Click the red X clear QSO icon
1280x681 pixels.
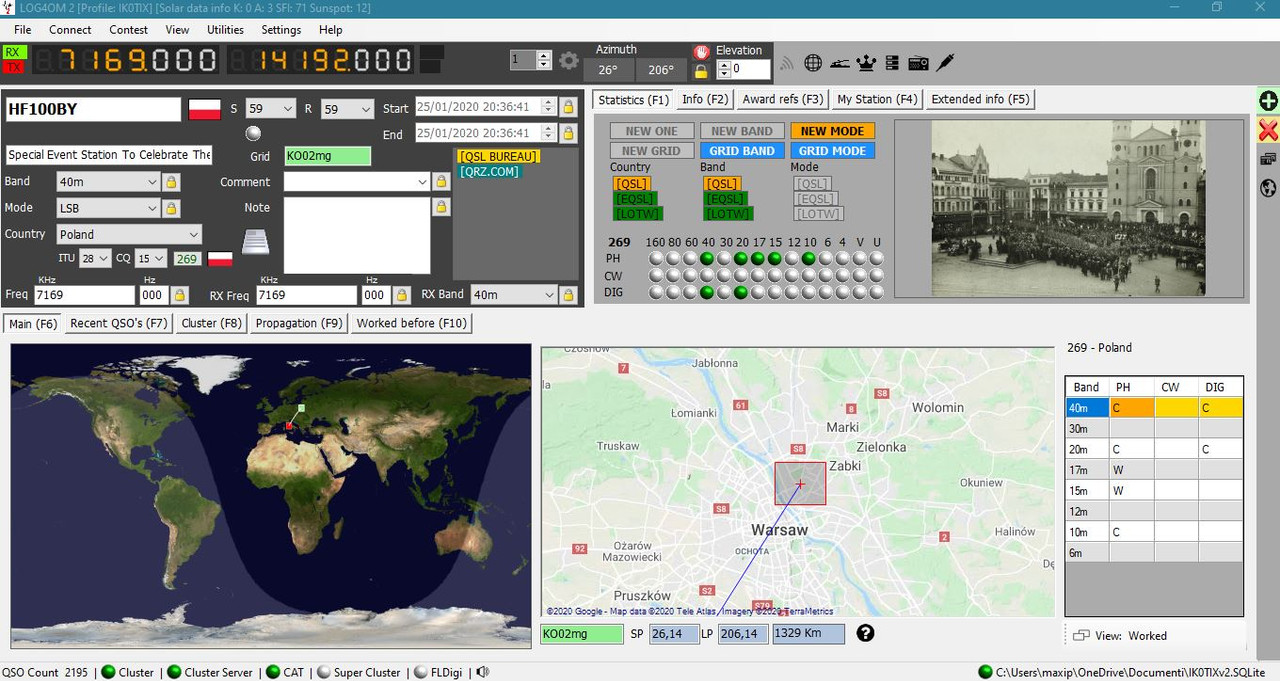(1268, 130)
